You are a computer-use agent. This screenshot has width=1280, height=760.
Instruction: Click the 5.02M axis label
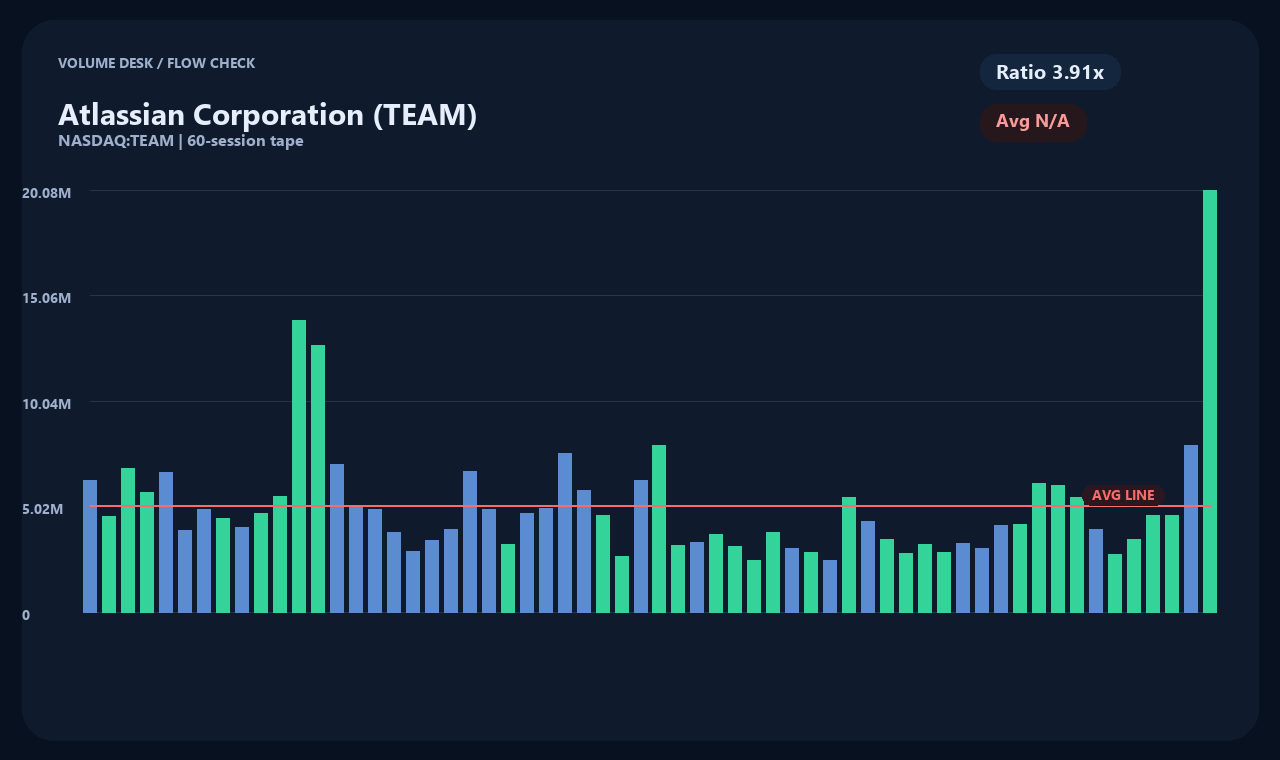tap(43, 509)
